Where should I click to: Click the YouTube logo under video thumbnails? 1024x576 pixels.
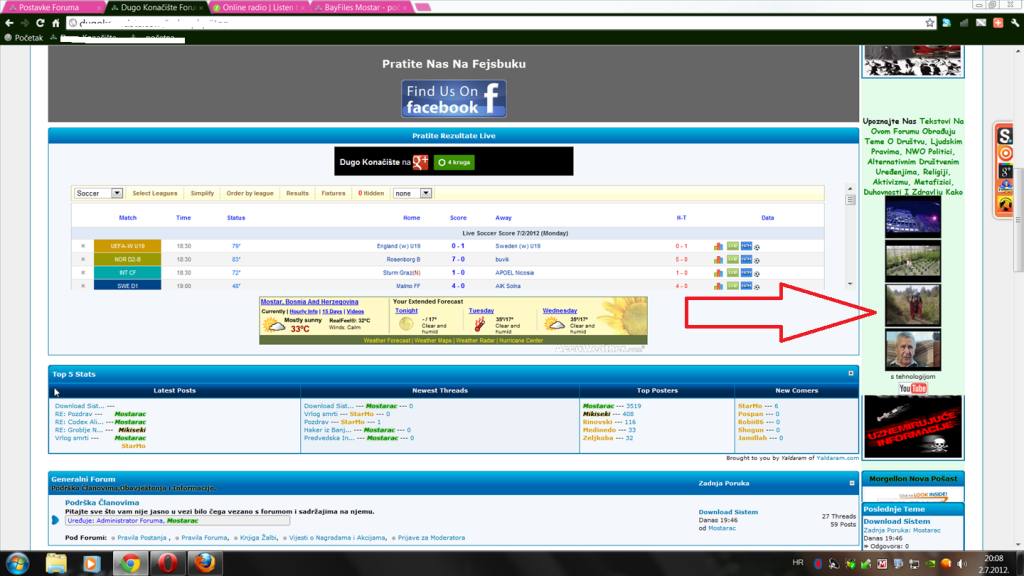point(912,388)
